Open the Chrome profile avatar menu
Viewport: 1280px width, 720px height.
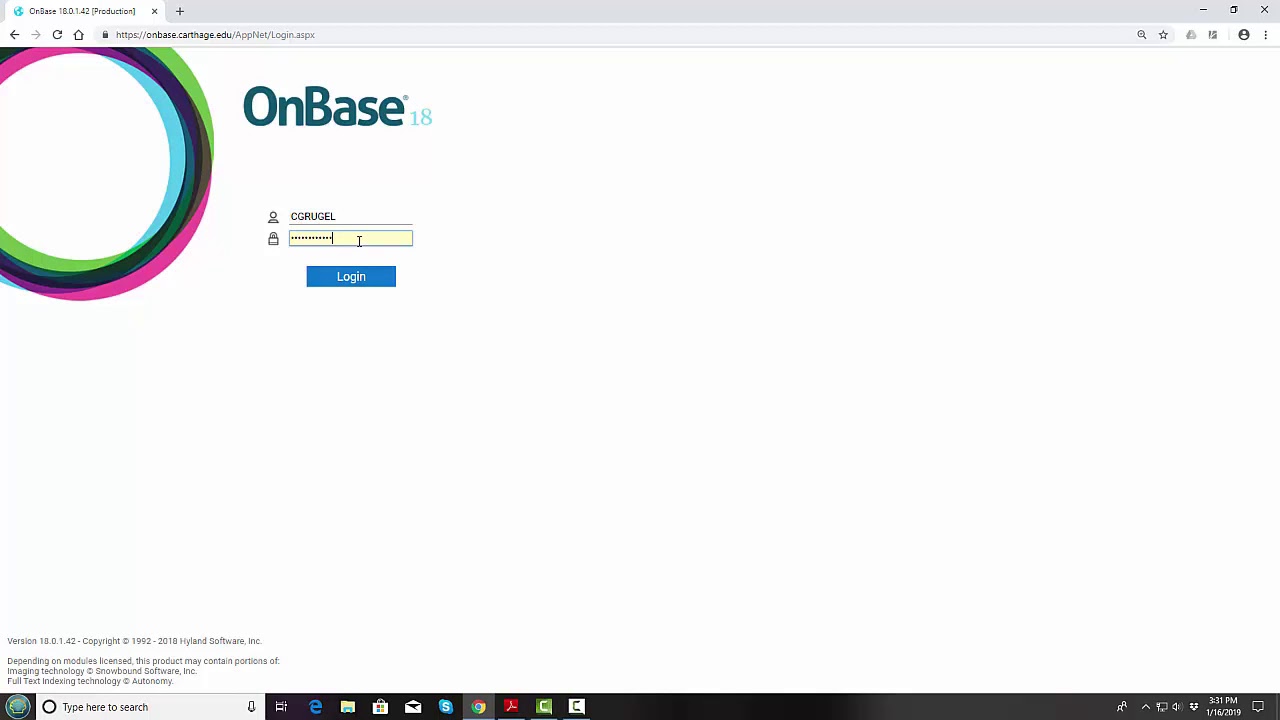[x=1244, y=35]
